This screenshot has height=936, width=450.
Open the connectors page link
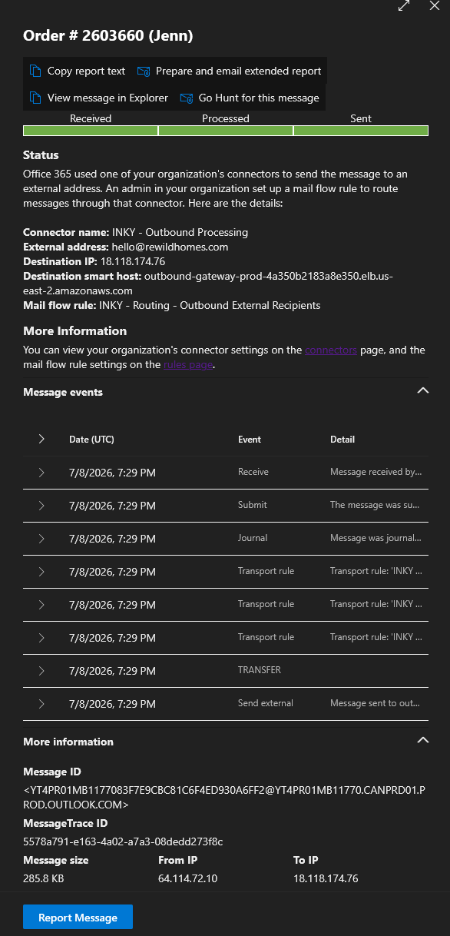point(331,350)
